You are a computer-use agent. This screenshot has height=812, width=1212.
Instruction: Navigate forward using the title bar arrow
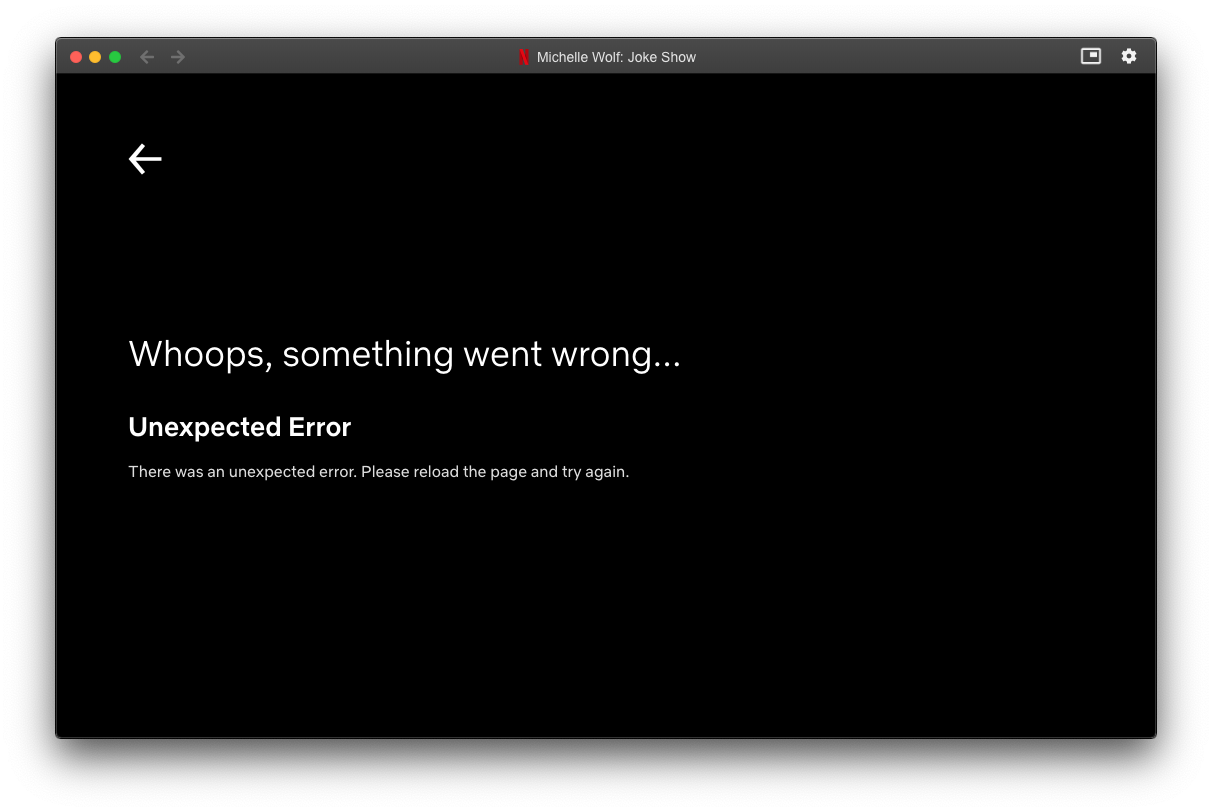click(178, 57)
